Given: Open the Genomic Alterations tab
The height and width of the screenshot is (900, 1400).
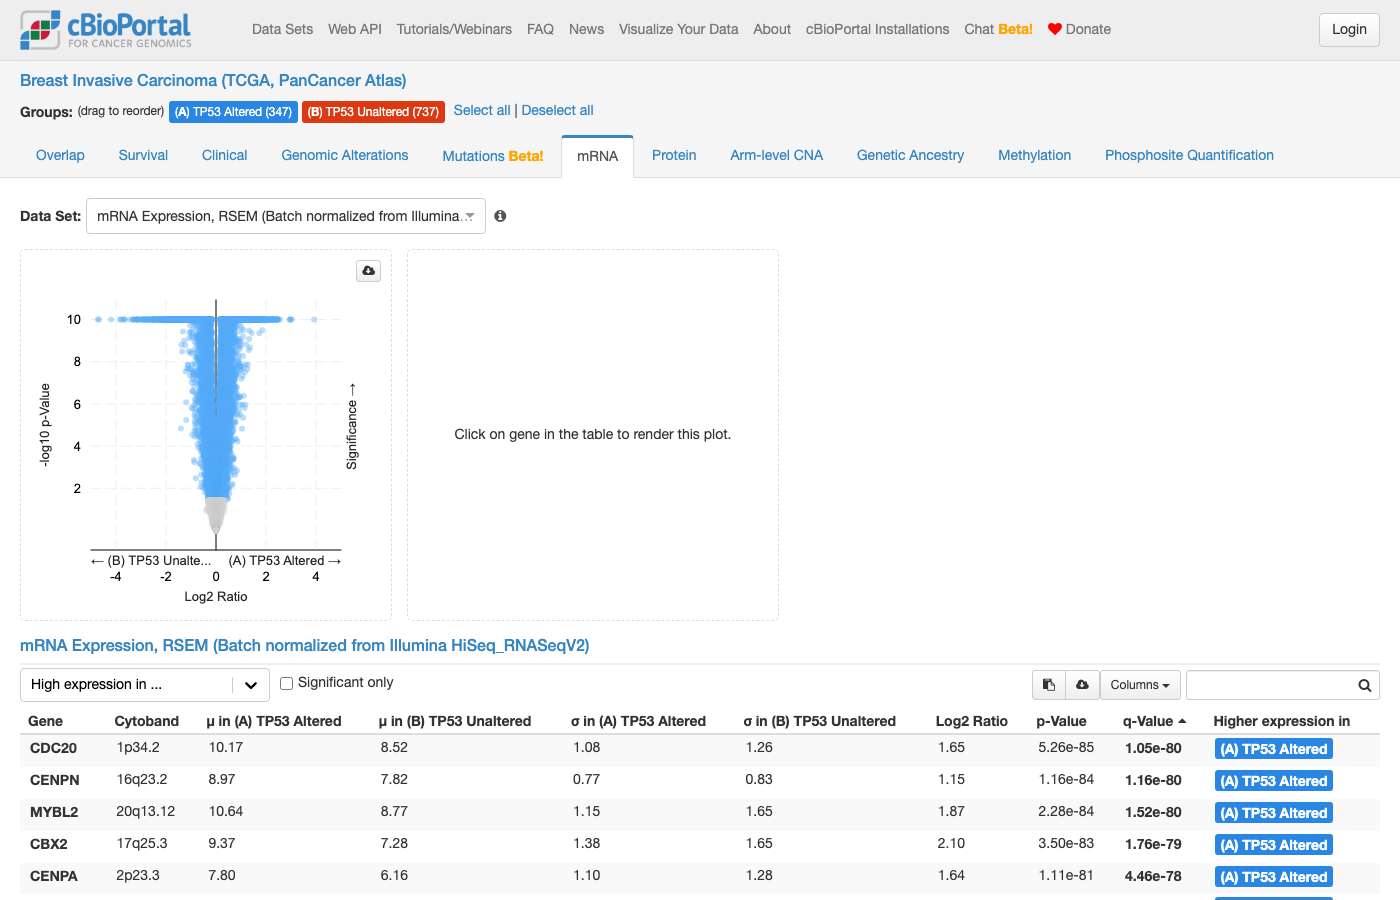Looking at the screenshot, I should point(345,155).
